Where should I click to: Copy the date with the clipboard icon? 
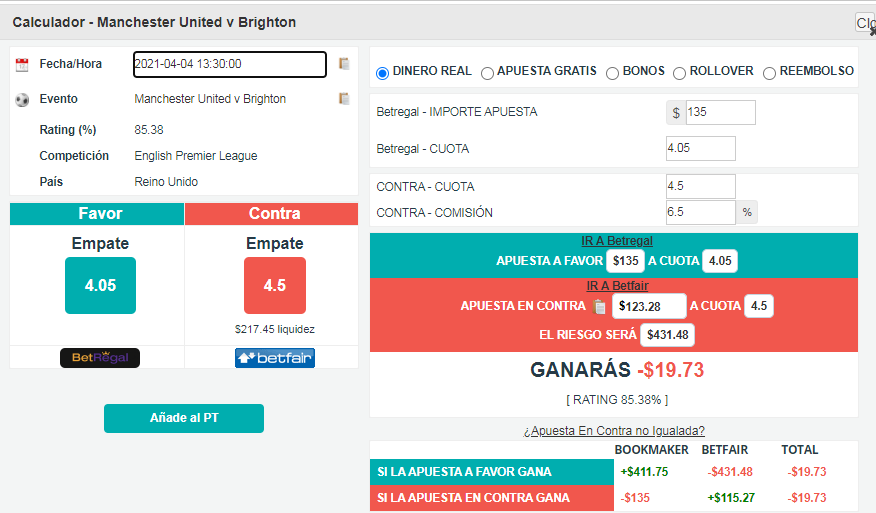[344, 64]
